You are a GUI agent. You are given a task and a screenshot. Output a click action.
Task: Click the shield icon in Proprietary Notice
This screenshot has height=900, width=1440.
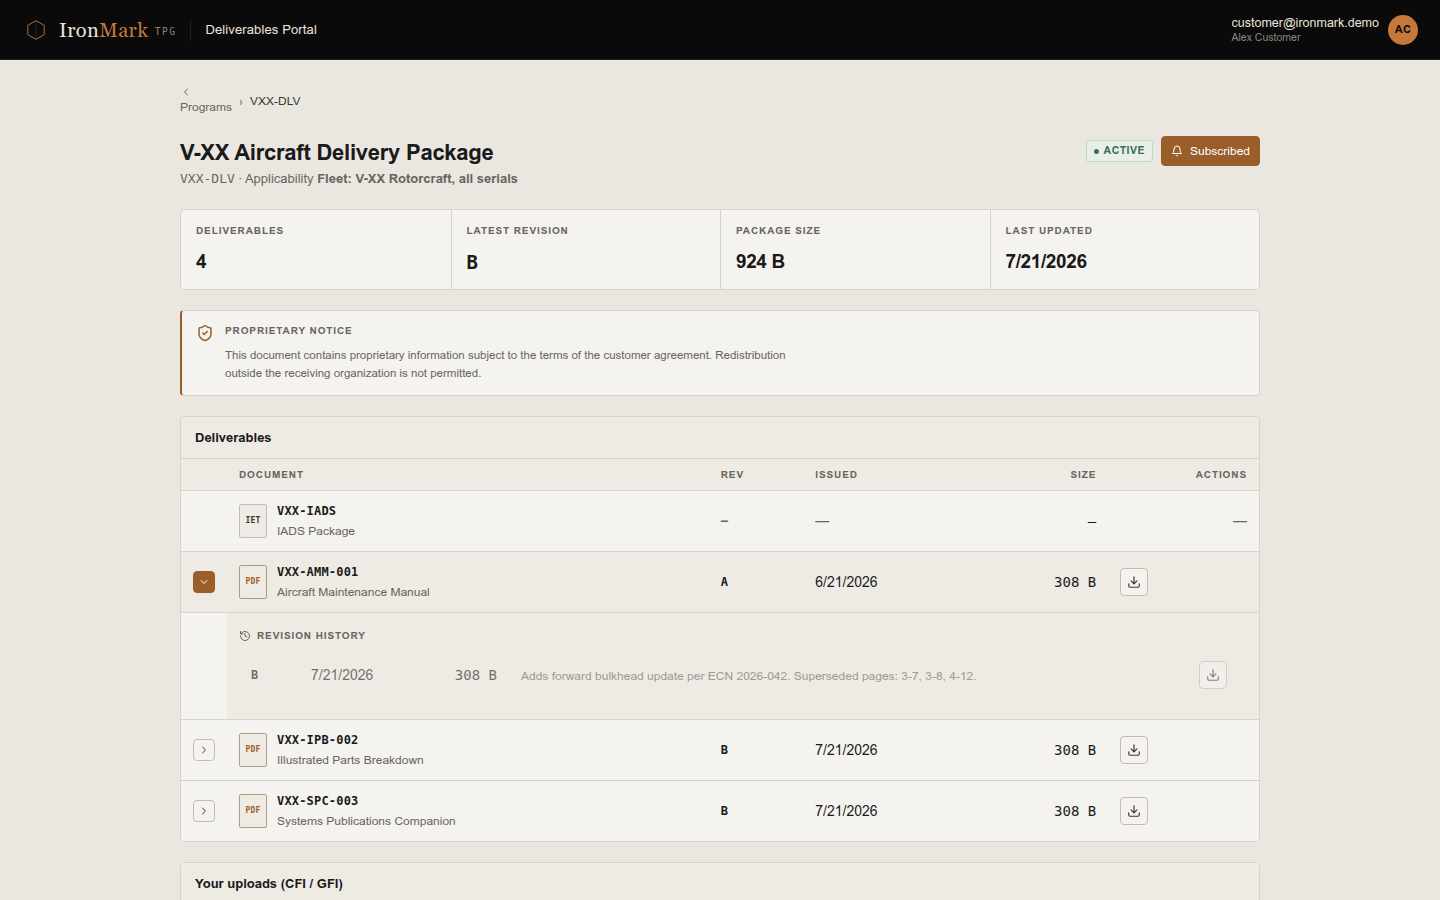coord(205,333)
